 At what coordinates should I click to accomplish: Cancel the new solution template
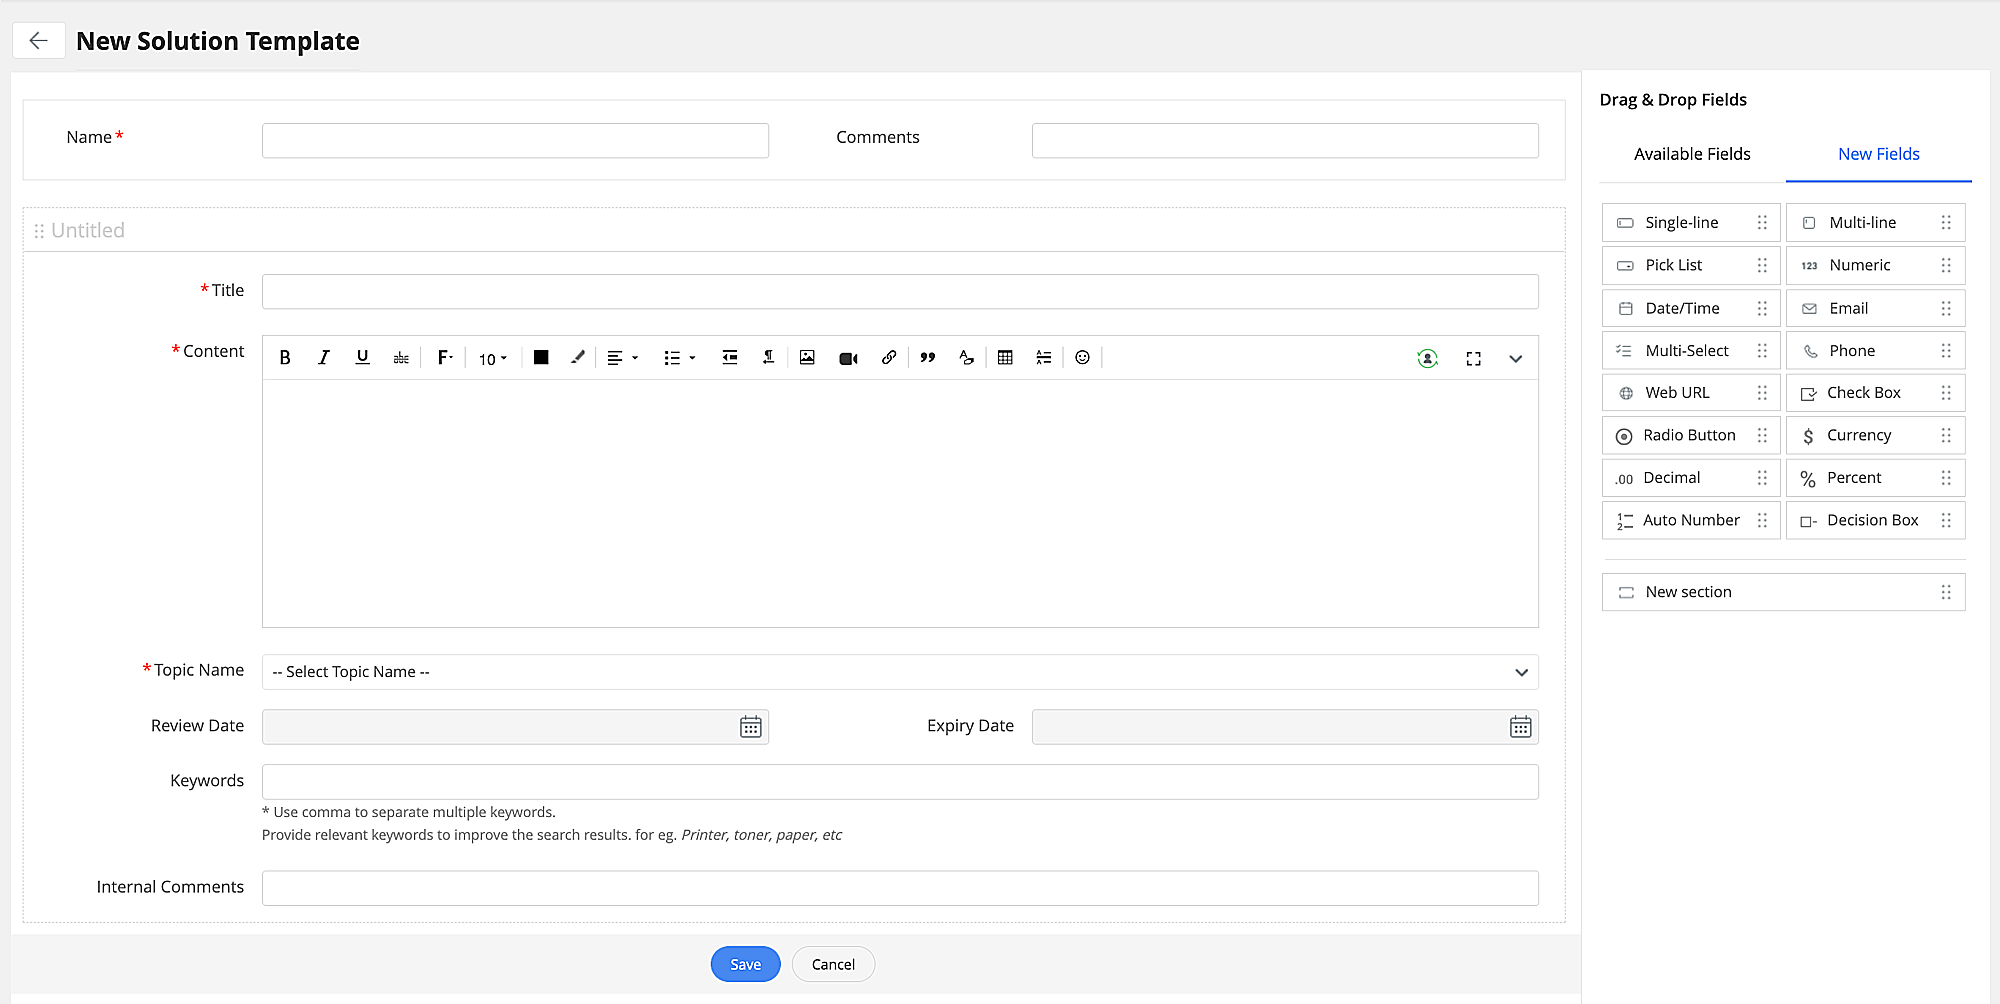[833, 964]
